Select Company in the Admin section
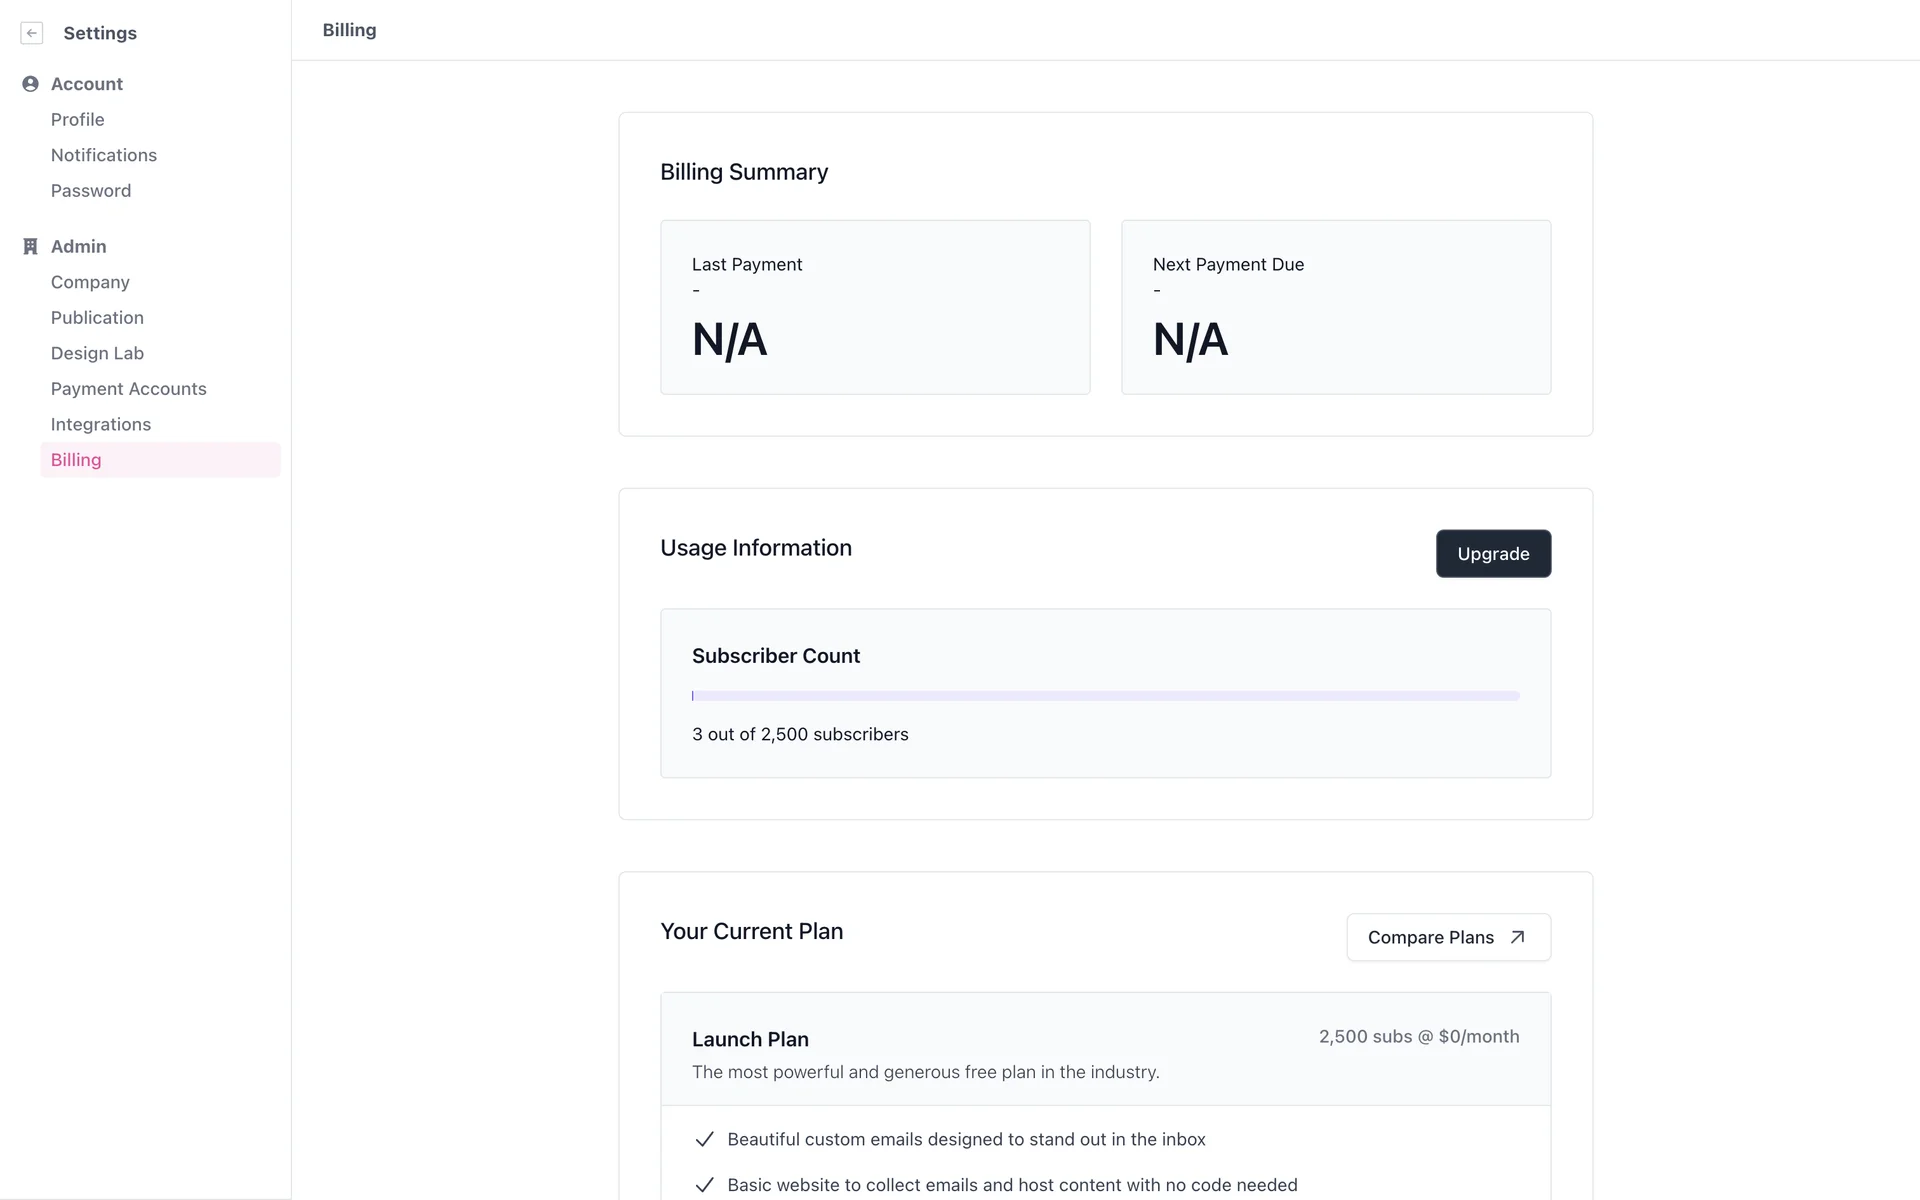Viewport: 1920px width, 1200px height. click(90, 282)
